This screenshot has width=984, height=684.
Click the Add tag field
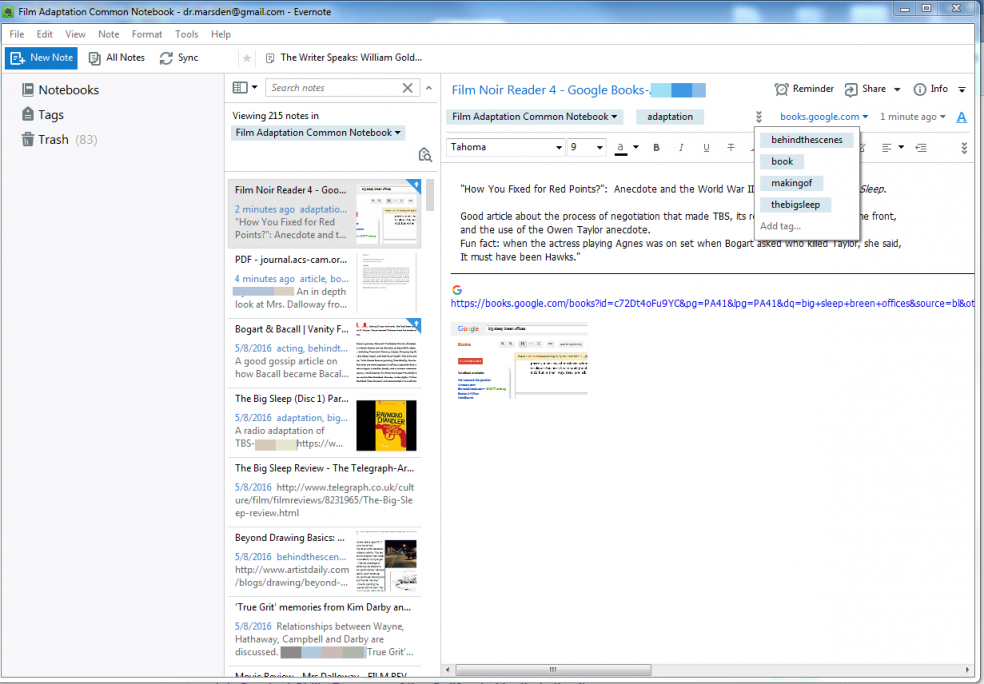point(780,226)
